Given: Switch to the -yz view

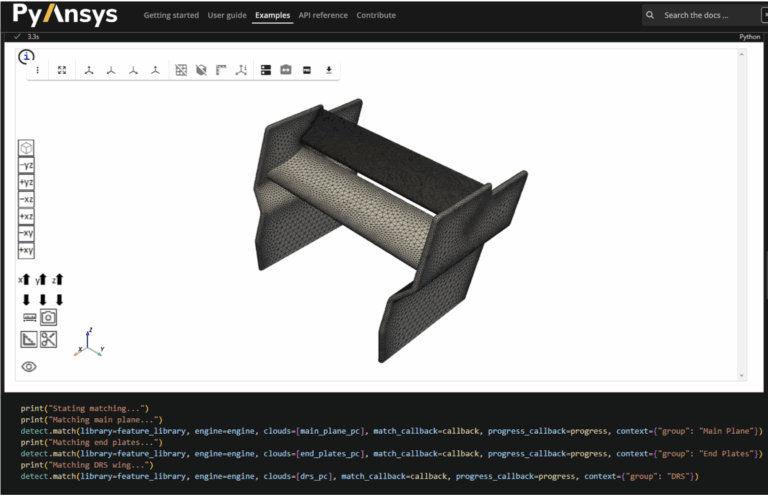Looking at the screenshot, I should coord(26,165).
